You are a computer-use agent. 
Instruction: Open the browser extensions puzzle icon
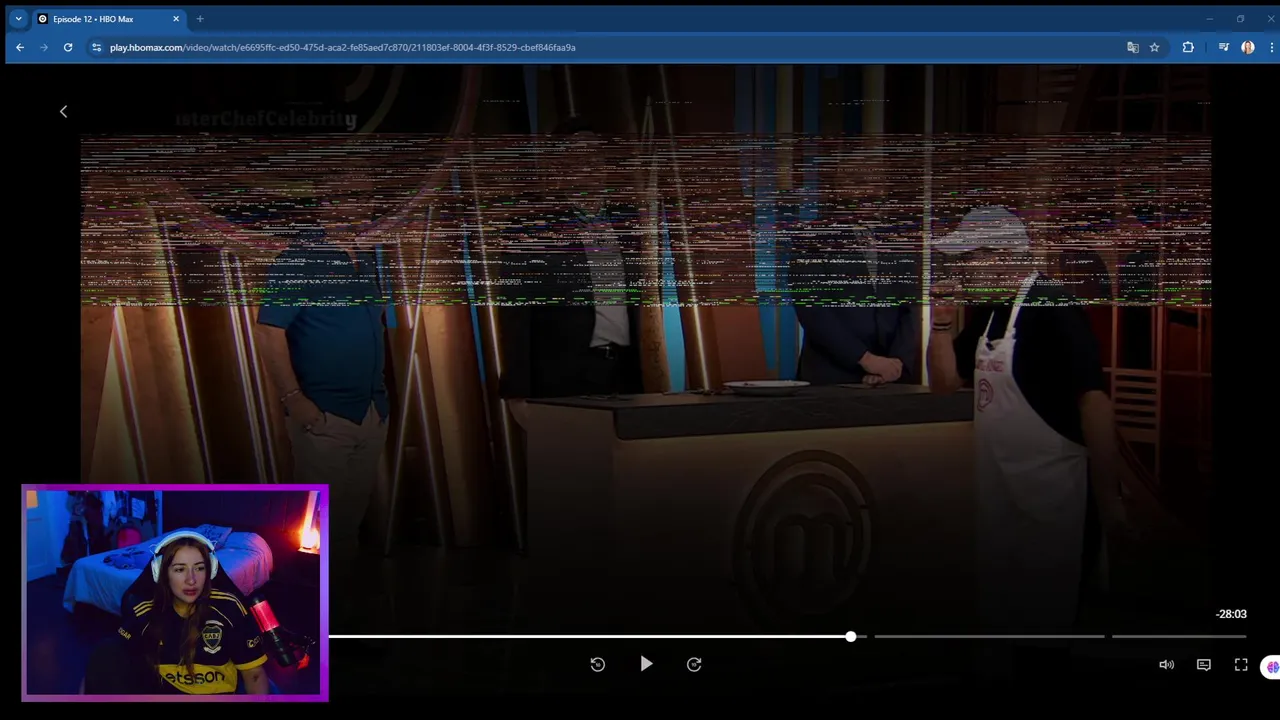pos(1188,47)
